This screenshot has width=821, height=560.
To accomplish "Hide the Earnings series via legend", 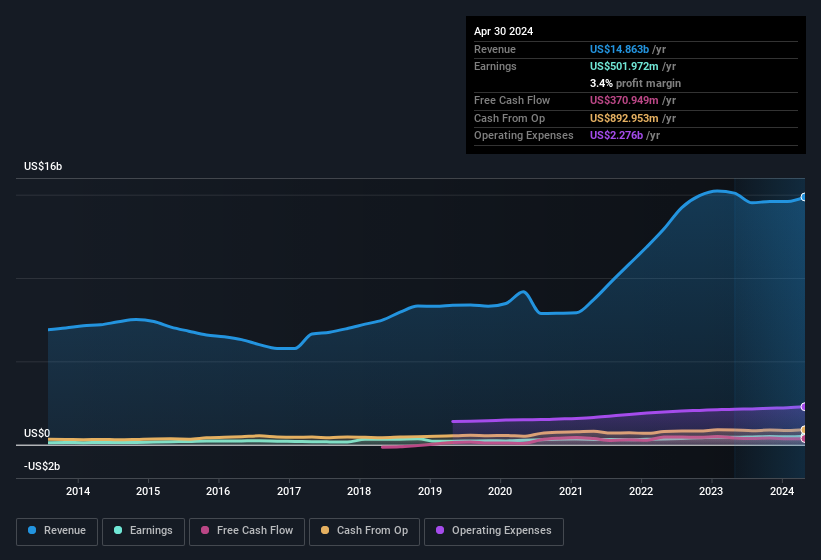I will pyautogui.click(x=143, y=531).
